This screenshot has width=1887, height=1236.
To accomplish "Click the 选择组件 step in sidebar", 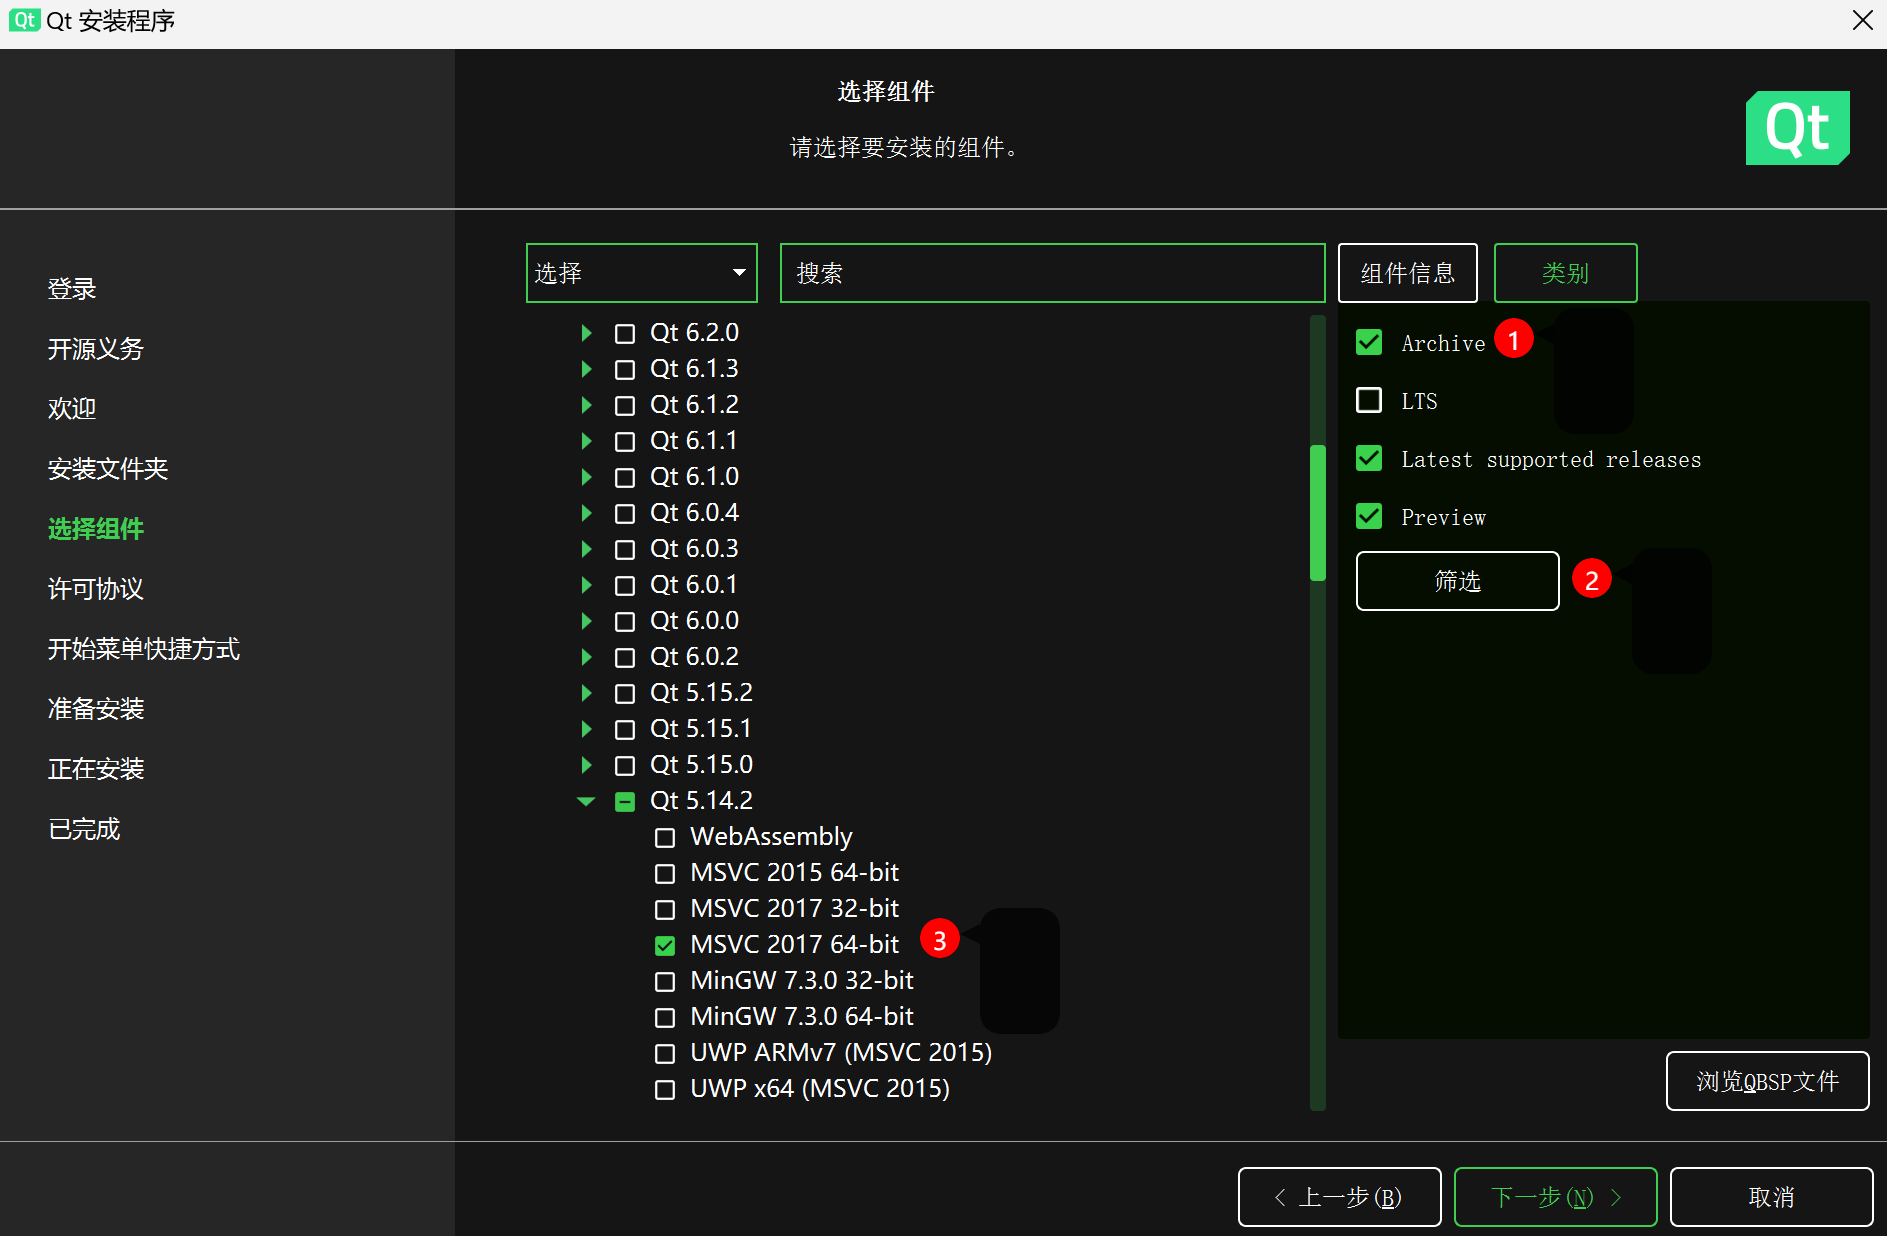I will pyautogui.click(x=96, y=529).
